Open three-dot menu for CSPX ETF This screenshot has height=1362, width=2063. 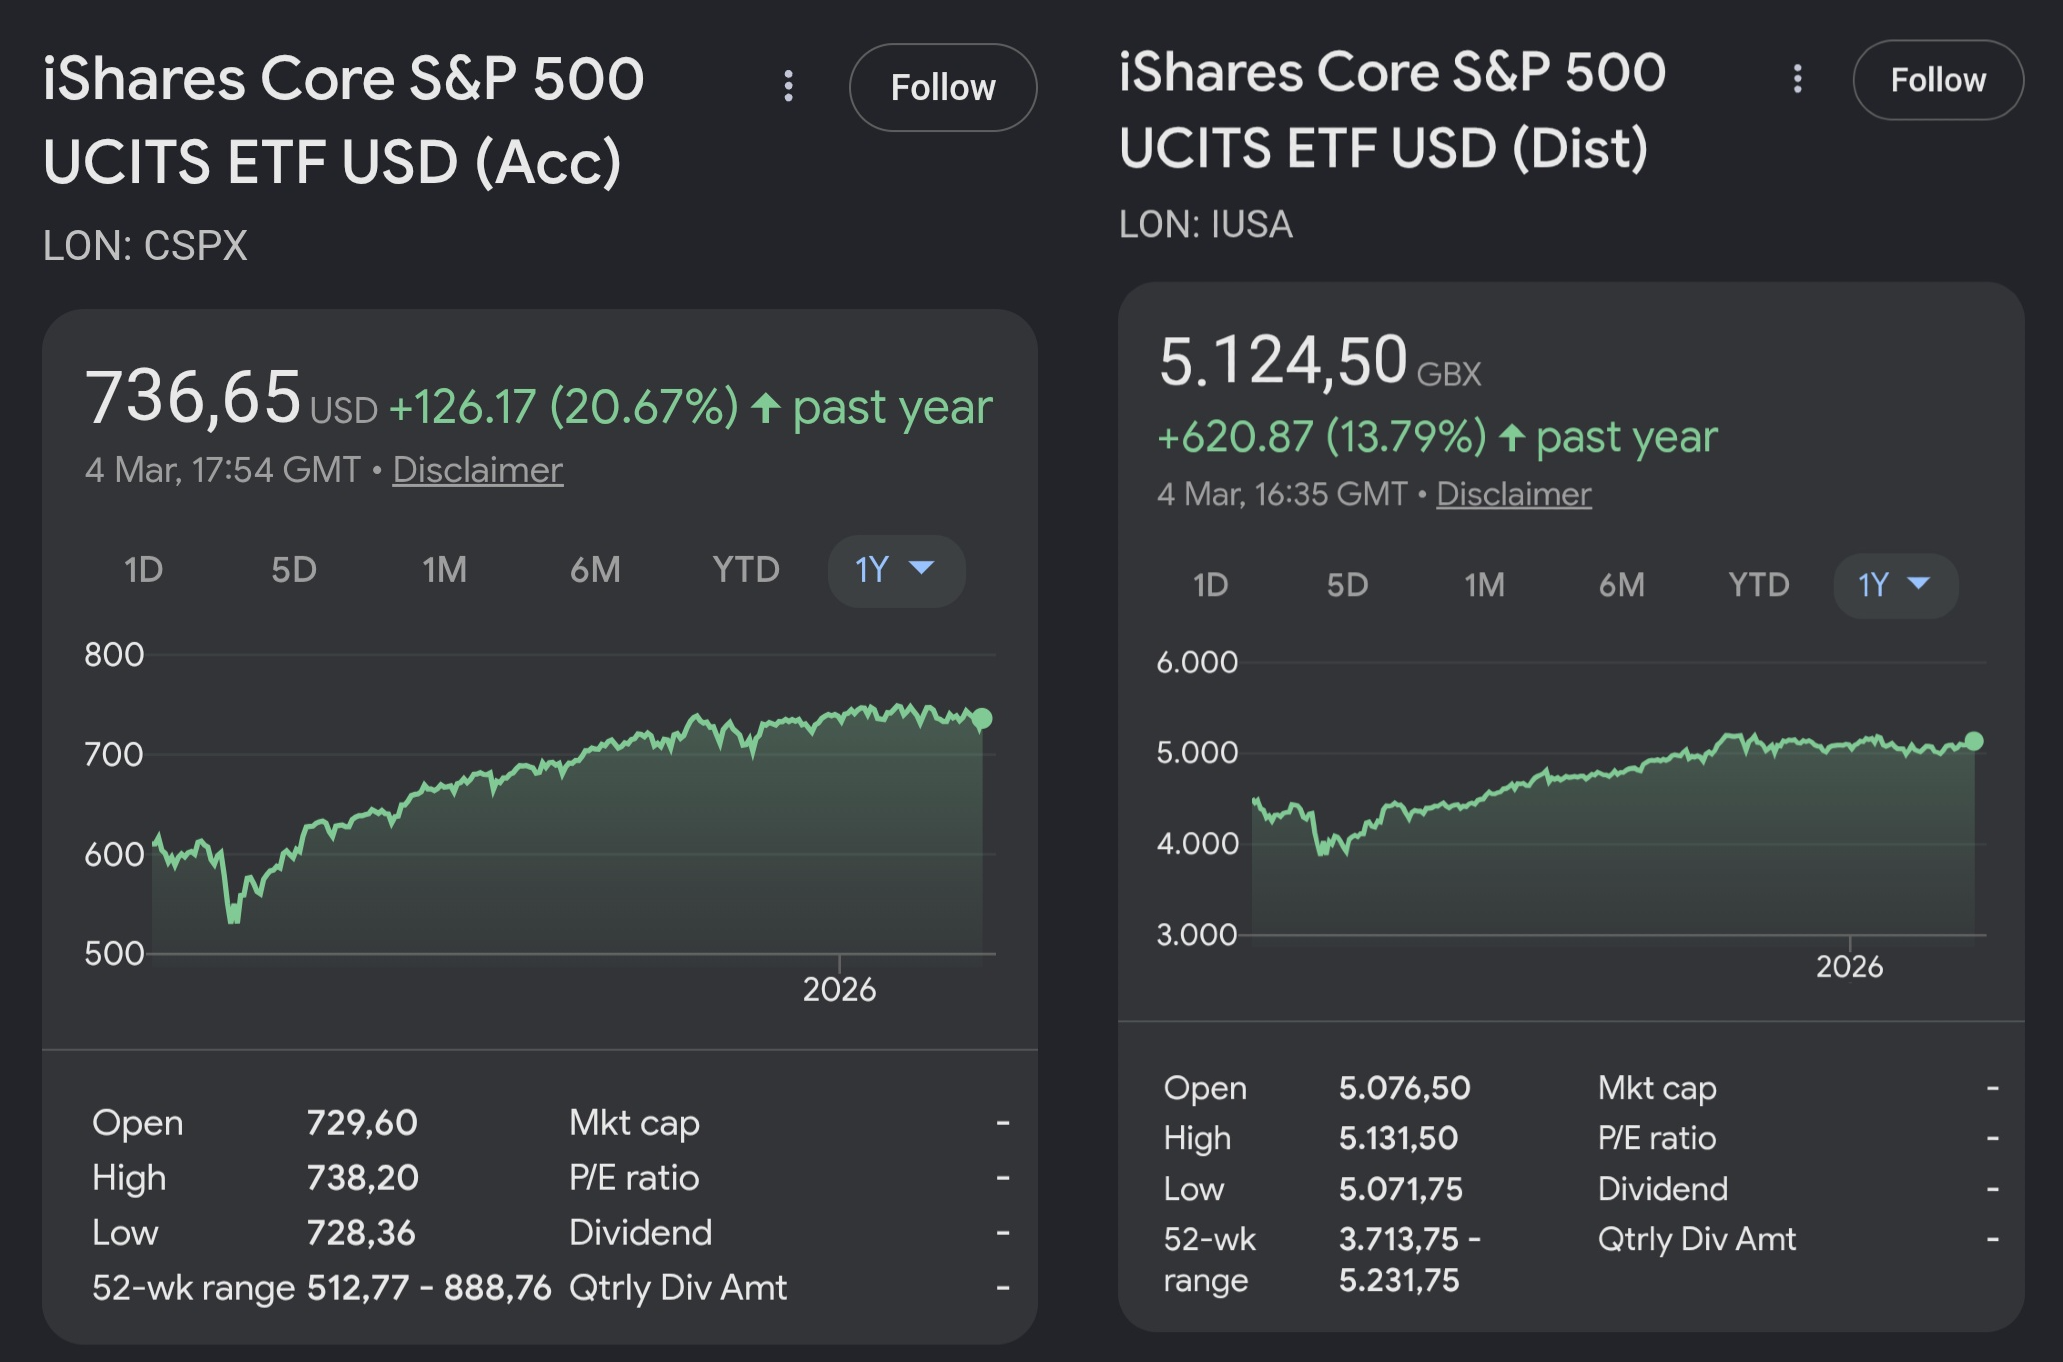(x=788, y=86)
